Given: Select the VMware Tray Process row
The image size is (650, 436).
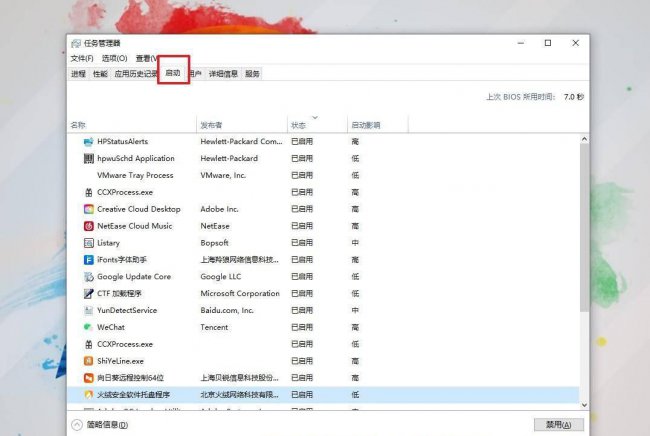Looking at the screenshot, I should [323, 175].
